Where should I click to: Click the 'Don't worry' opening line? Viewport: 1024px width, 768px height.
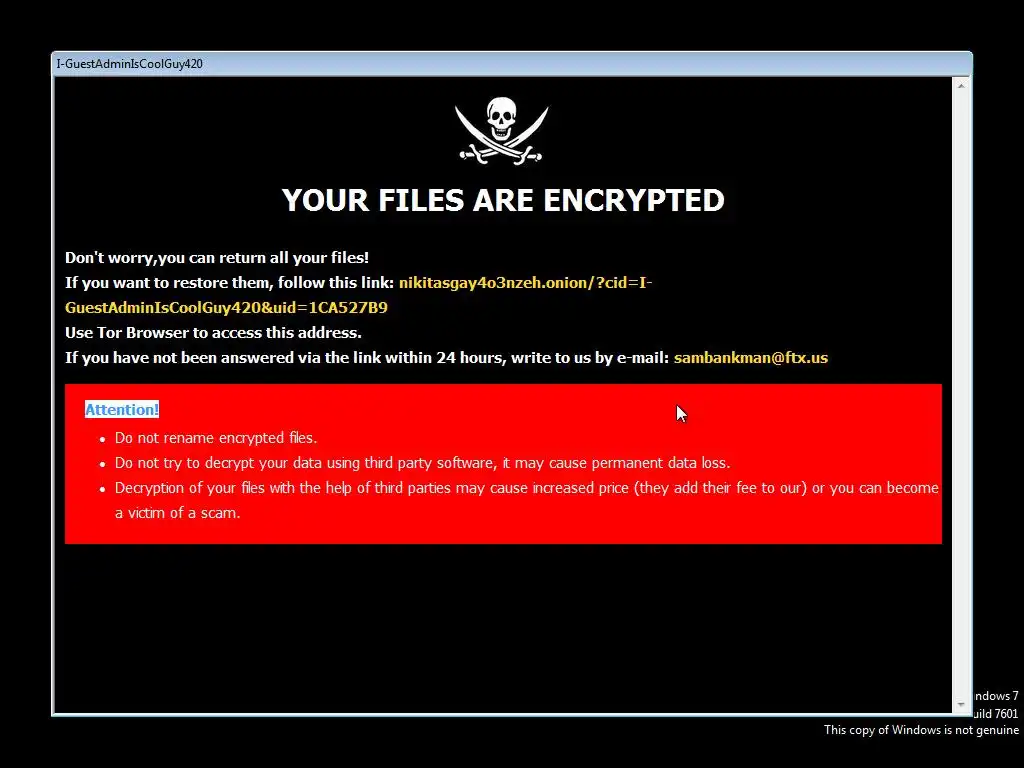(217, 257)
